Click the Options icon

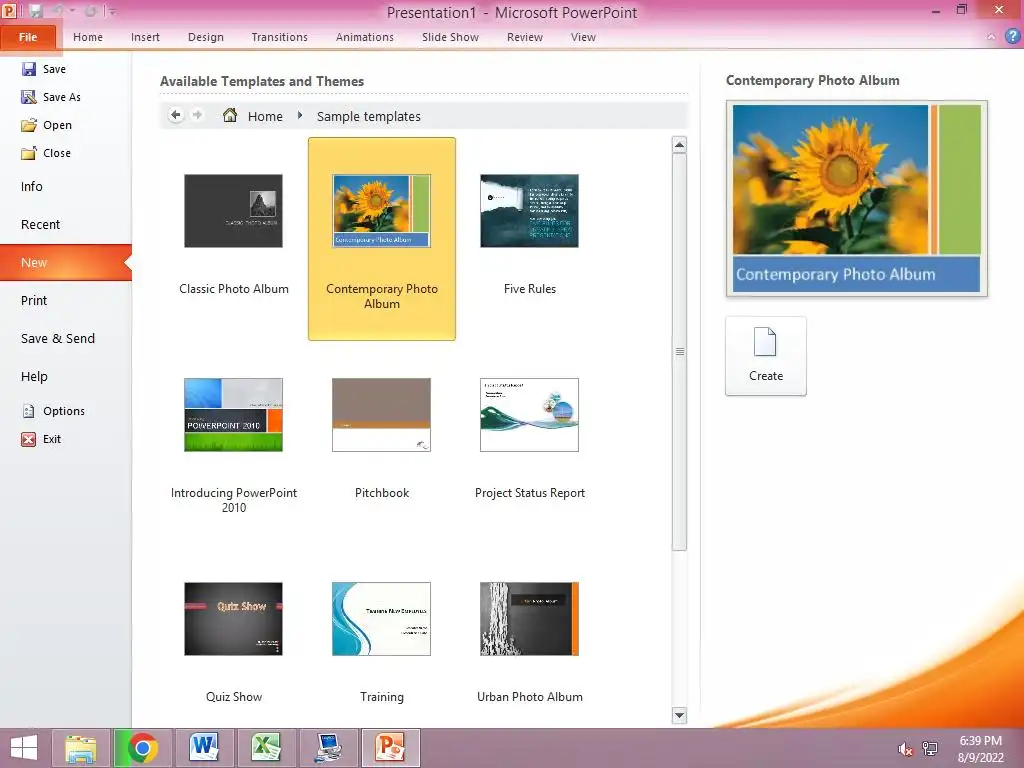coord(29,411)
